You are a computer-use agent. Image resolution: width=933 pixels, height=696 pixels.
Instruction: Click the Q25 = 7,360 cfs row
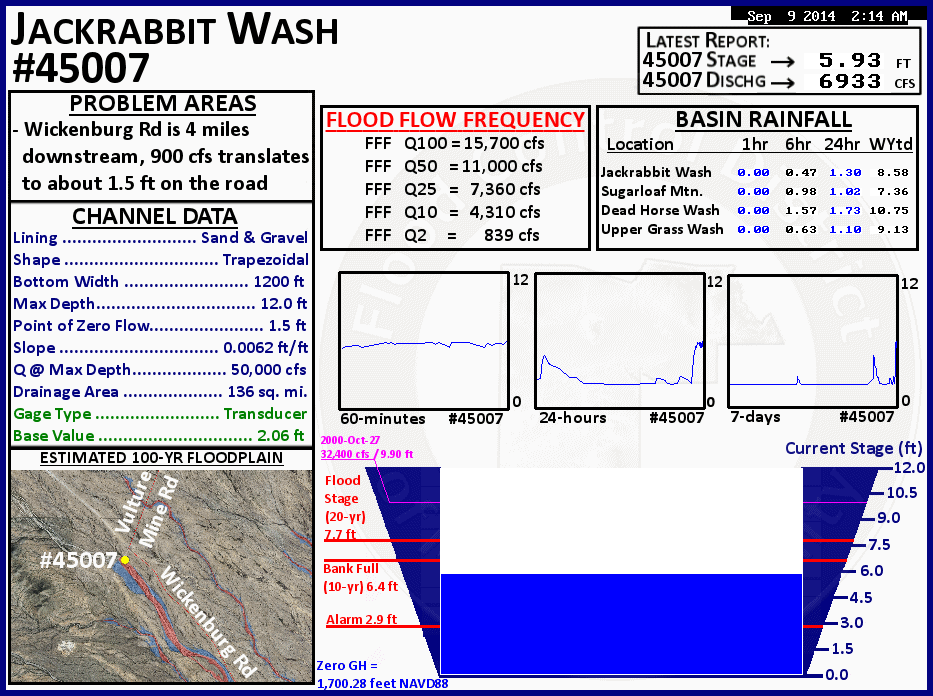click(453, 189)
